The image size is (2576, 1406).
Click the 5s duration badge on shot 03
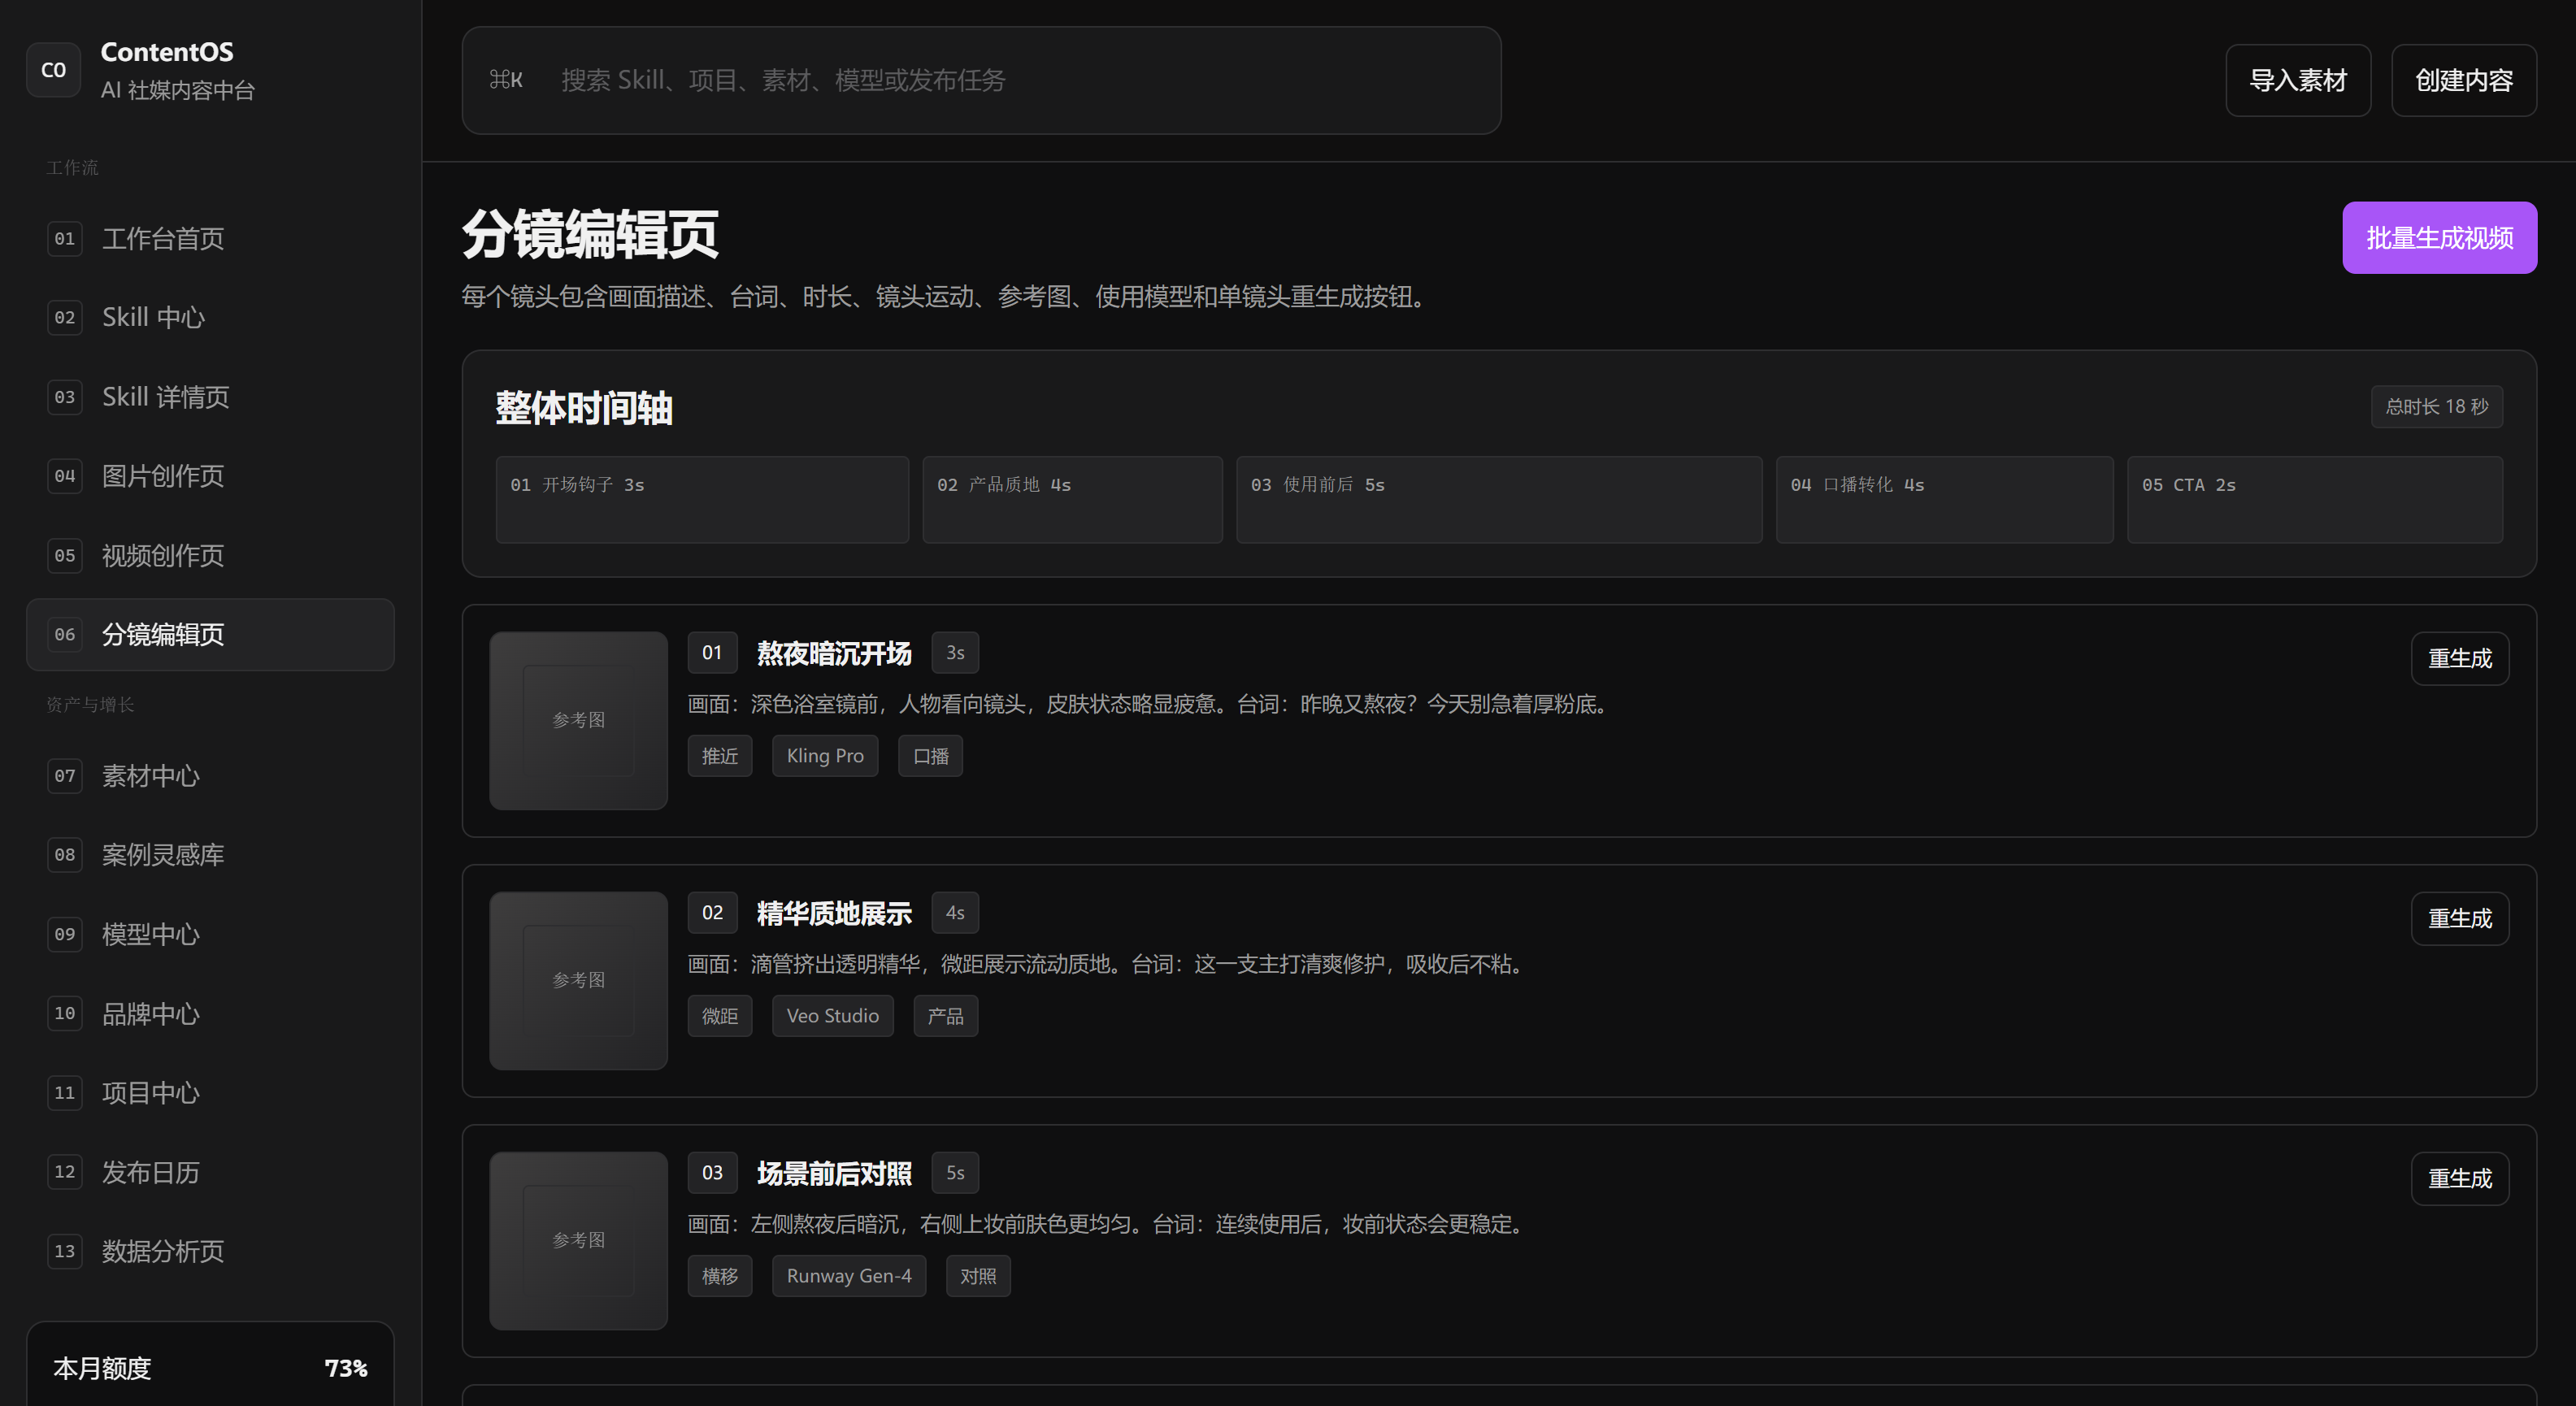pos(955,1173)
